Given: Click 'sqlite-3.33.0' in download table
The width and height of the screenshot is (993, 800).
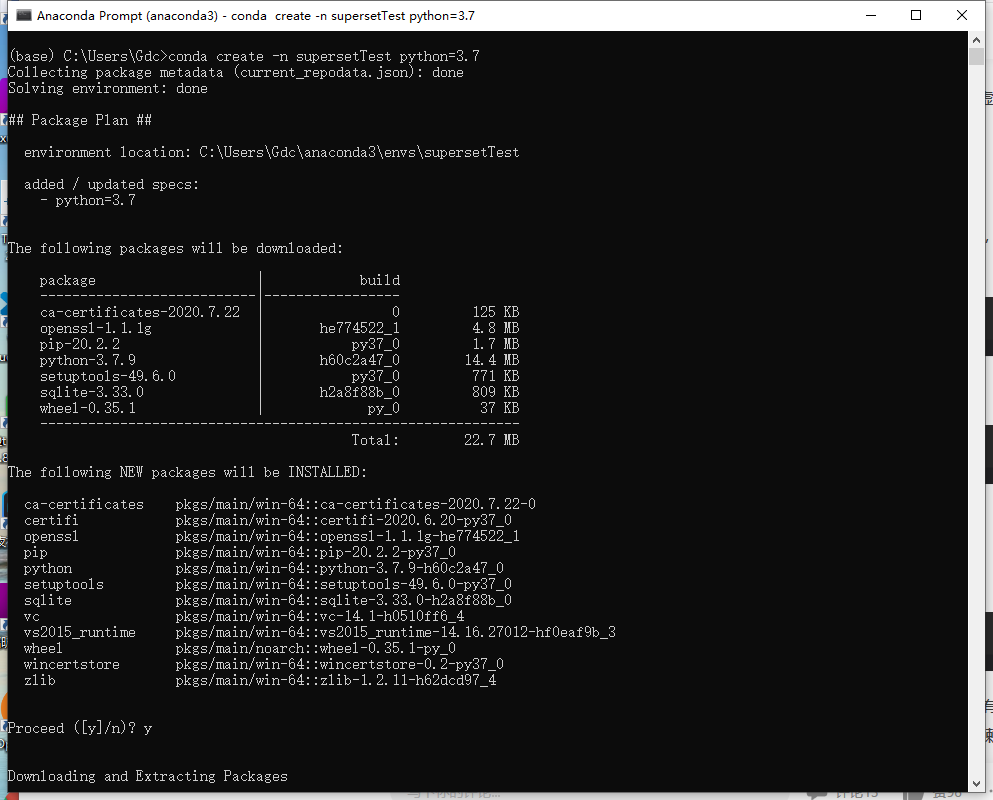Looking at the screenshot, I should (92, 392).
